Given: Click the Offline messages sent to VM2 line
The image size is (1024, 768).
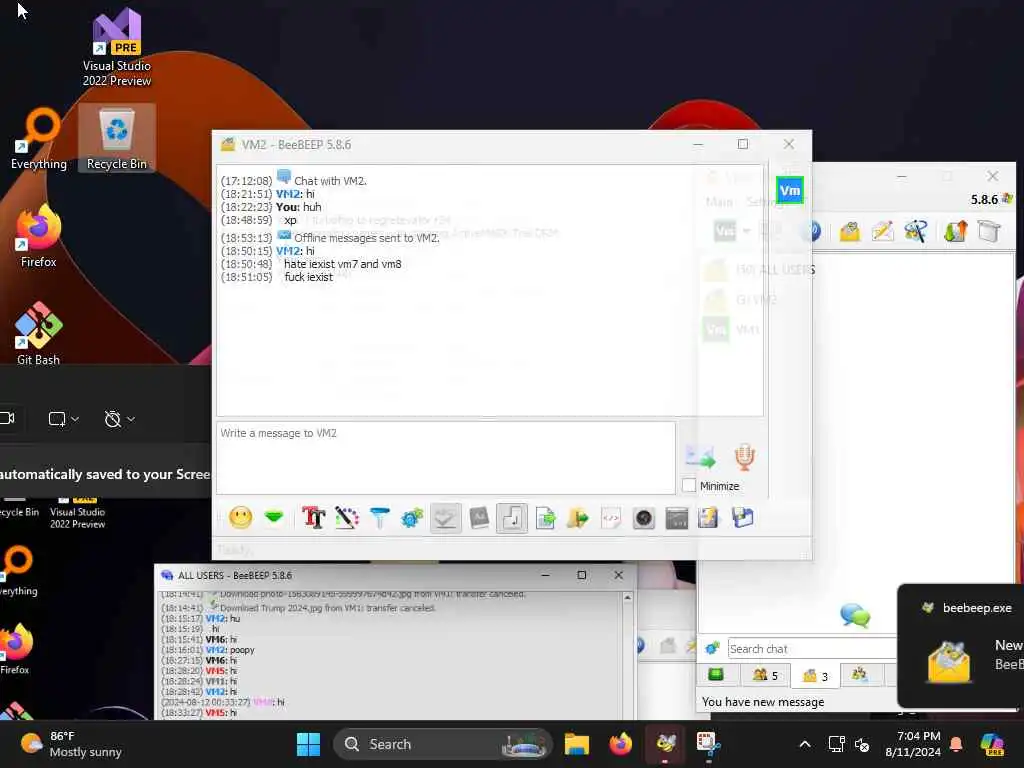Looking at the screenshot, I should [x=367, y=238].
